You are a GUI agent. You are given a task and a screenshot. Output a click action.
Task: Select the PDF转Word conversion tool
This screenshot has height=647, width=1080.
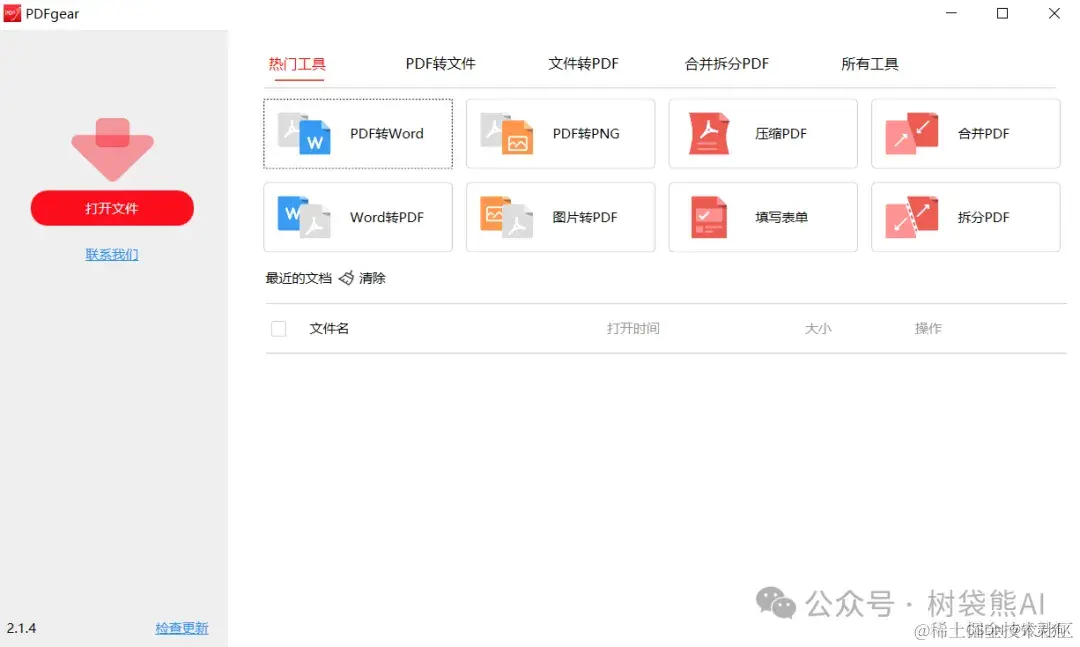pos(357,133)
